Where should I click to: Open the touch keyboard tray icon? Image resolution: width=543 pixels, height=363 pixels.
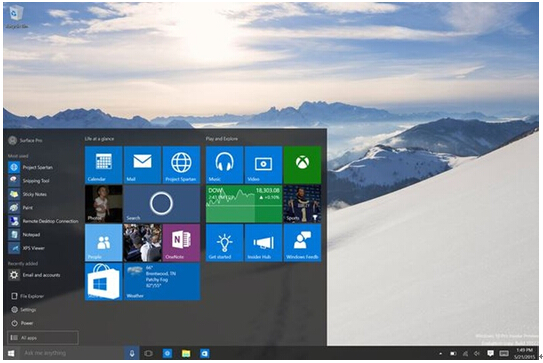click(x=504, y=353)
